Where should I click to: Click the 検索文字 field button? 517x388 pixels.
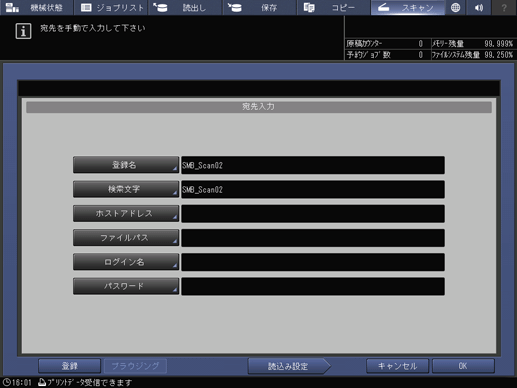point(126,189)
